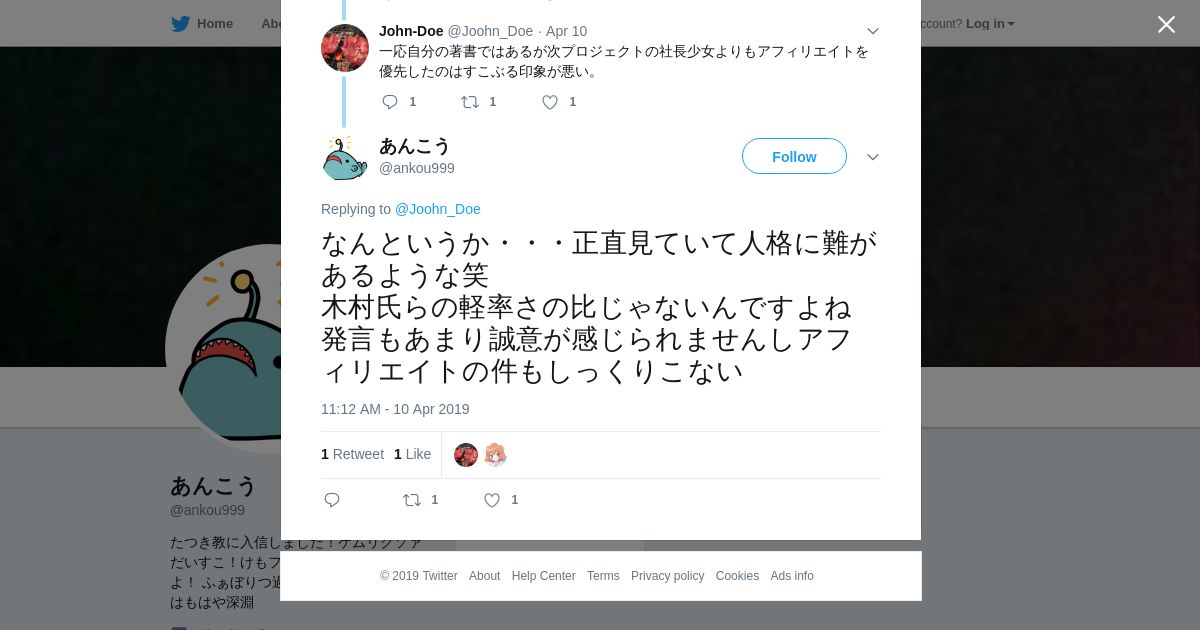Like the main tweet by あんこう

492,500
